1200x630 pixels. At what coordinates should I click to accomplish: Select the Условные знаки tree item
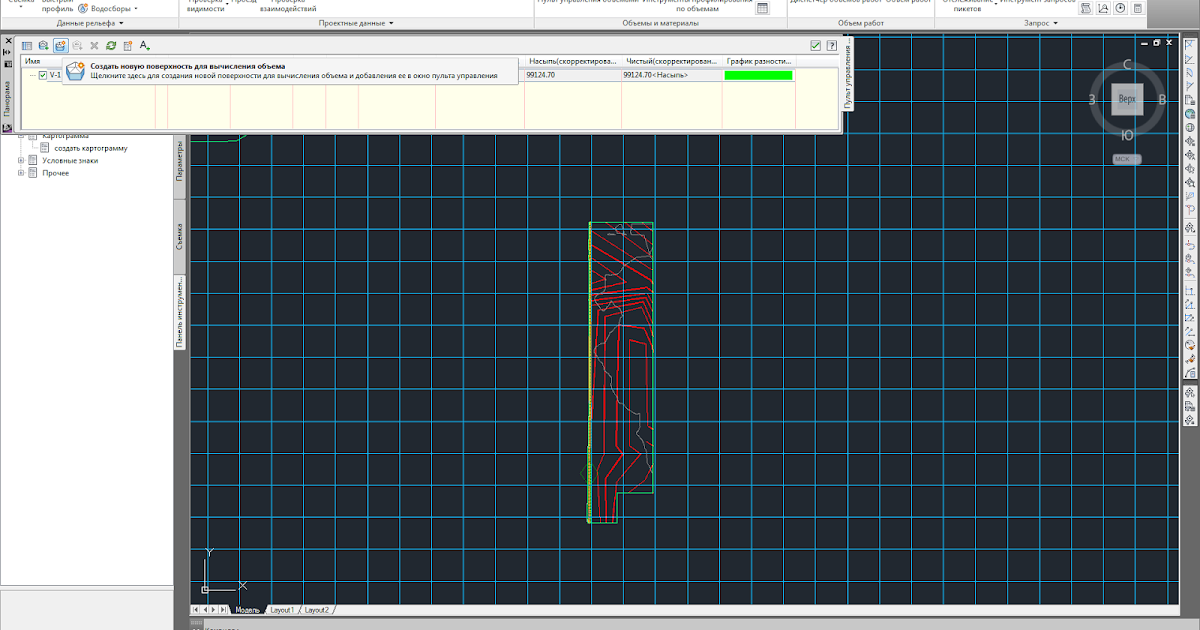pyautogui.click(x=70, y=160)
